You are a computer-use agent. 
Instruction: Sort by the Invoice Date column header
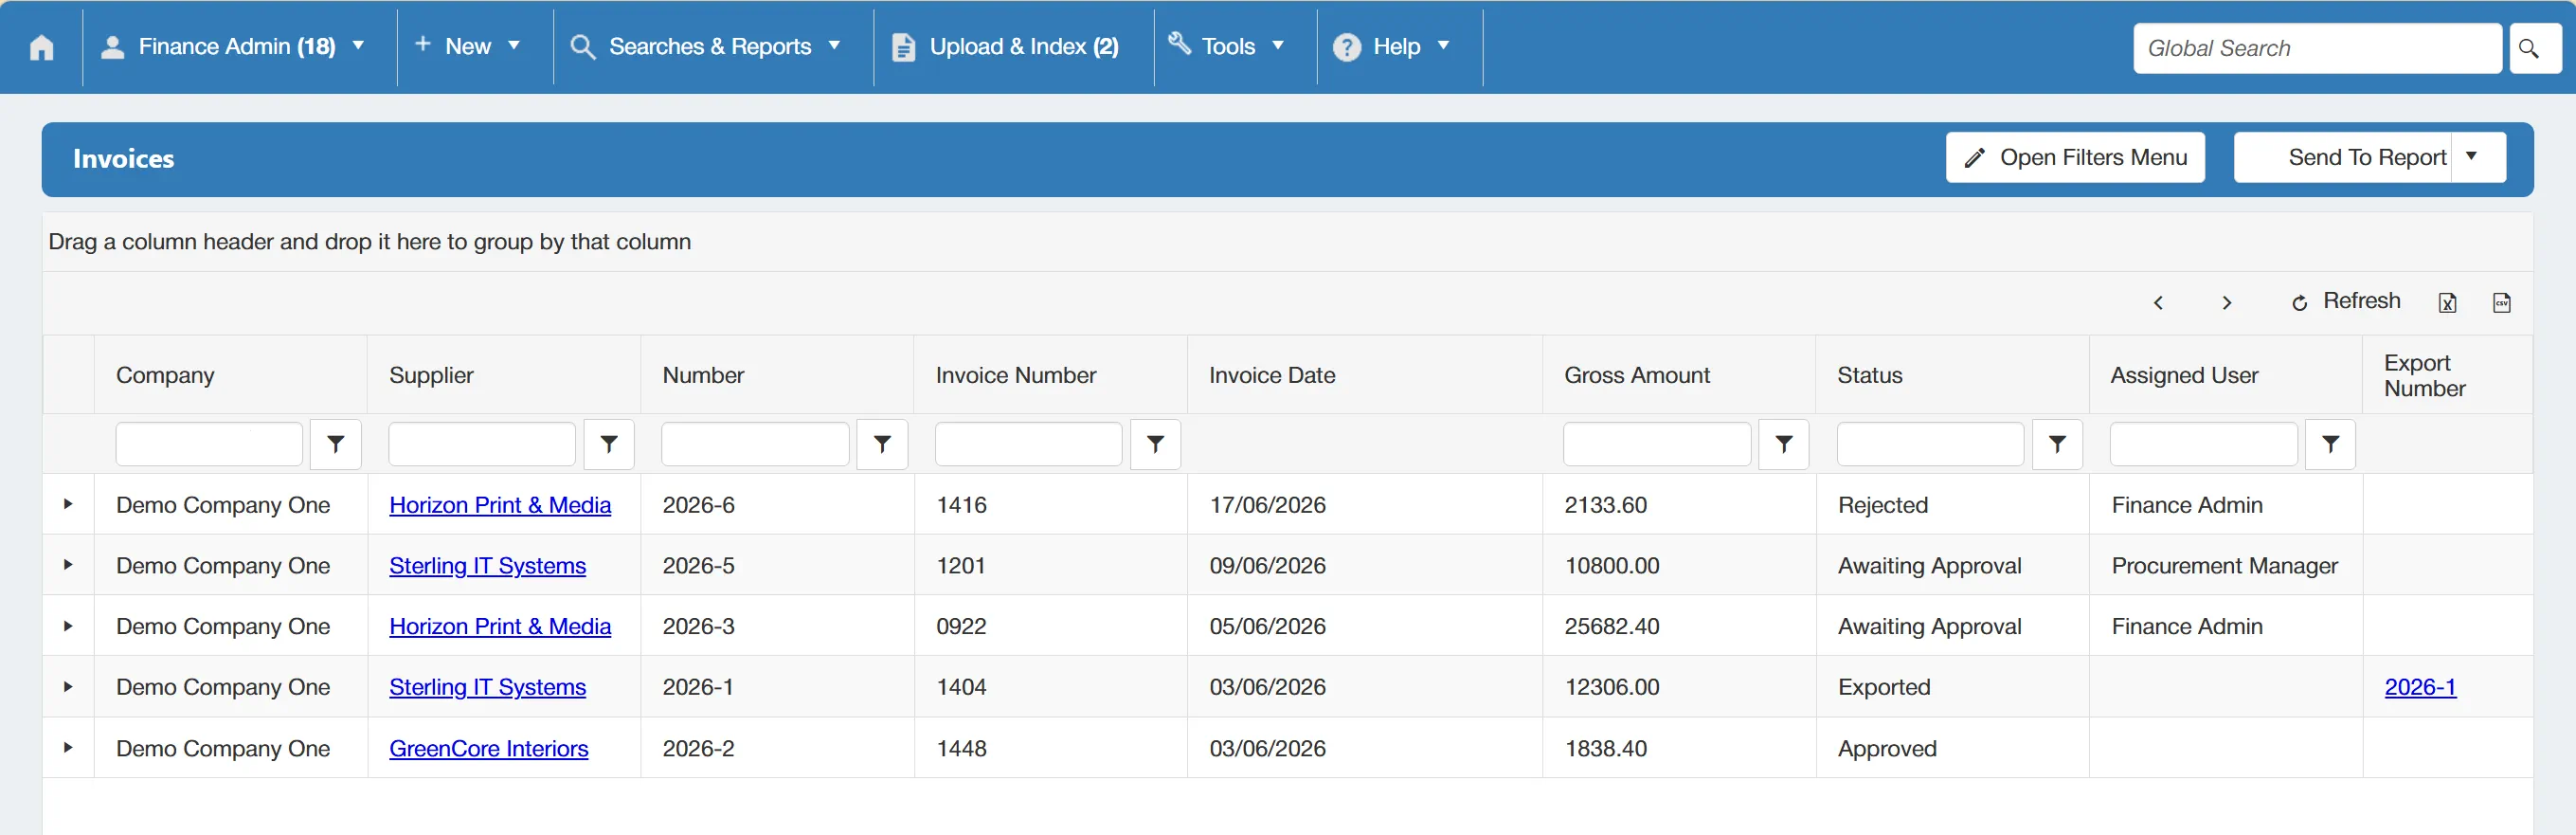point(1272,375)
